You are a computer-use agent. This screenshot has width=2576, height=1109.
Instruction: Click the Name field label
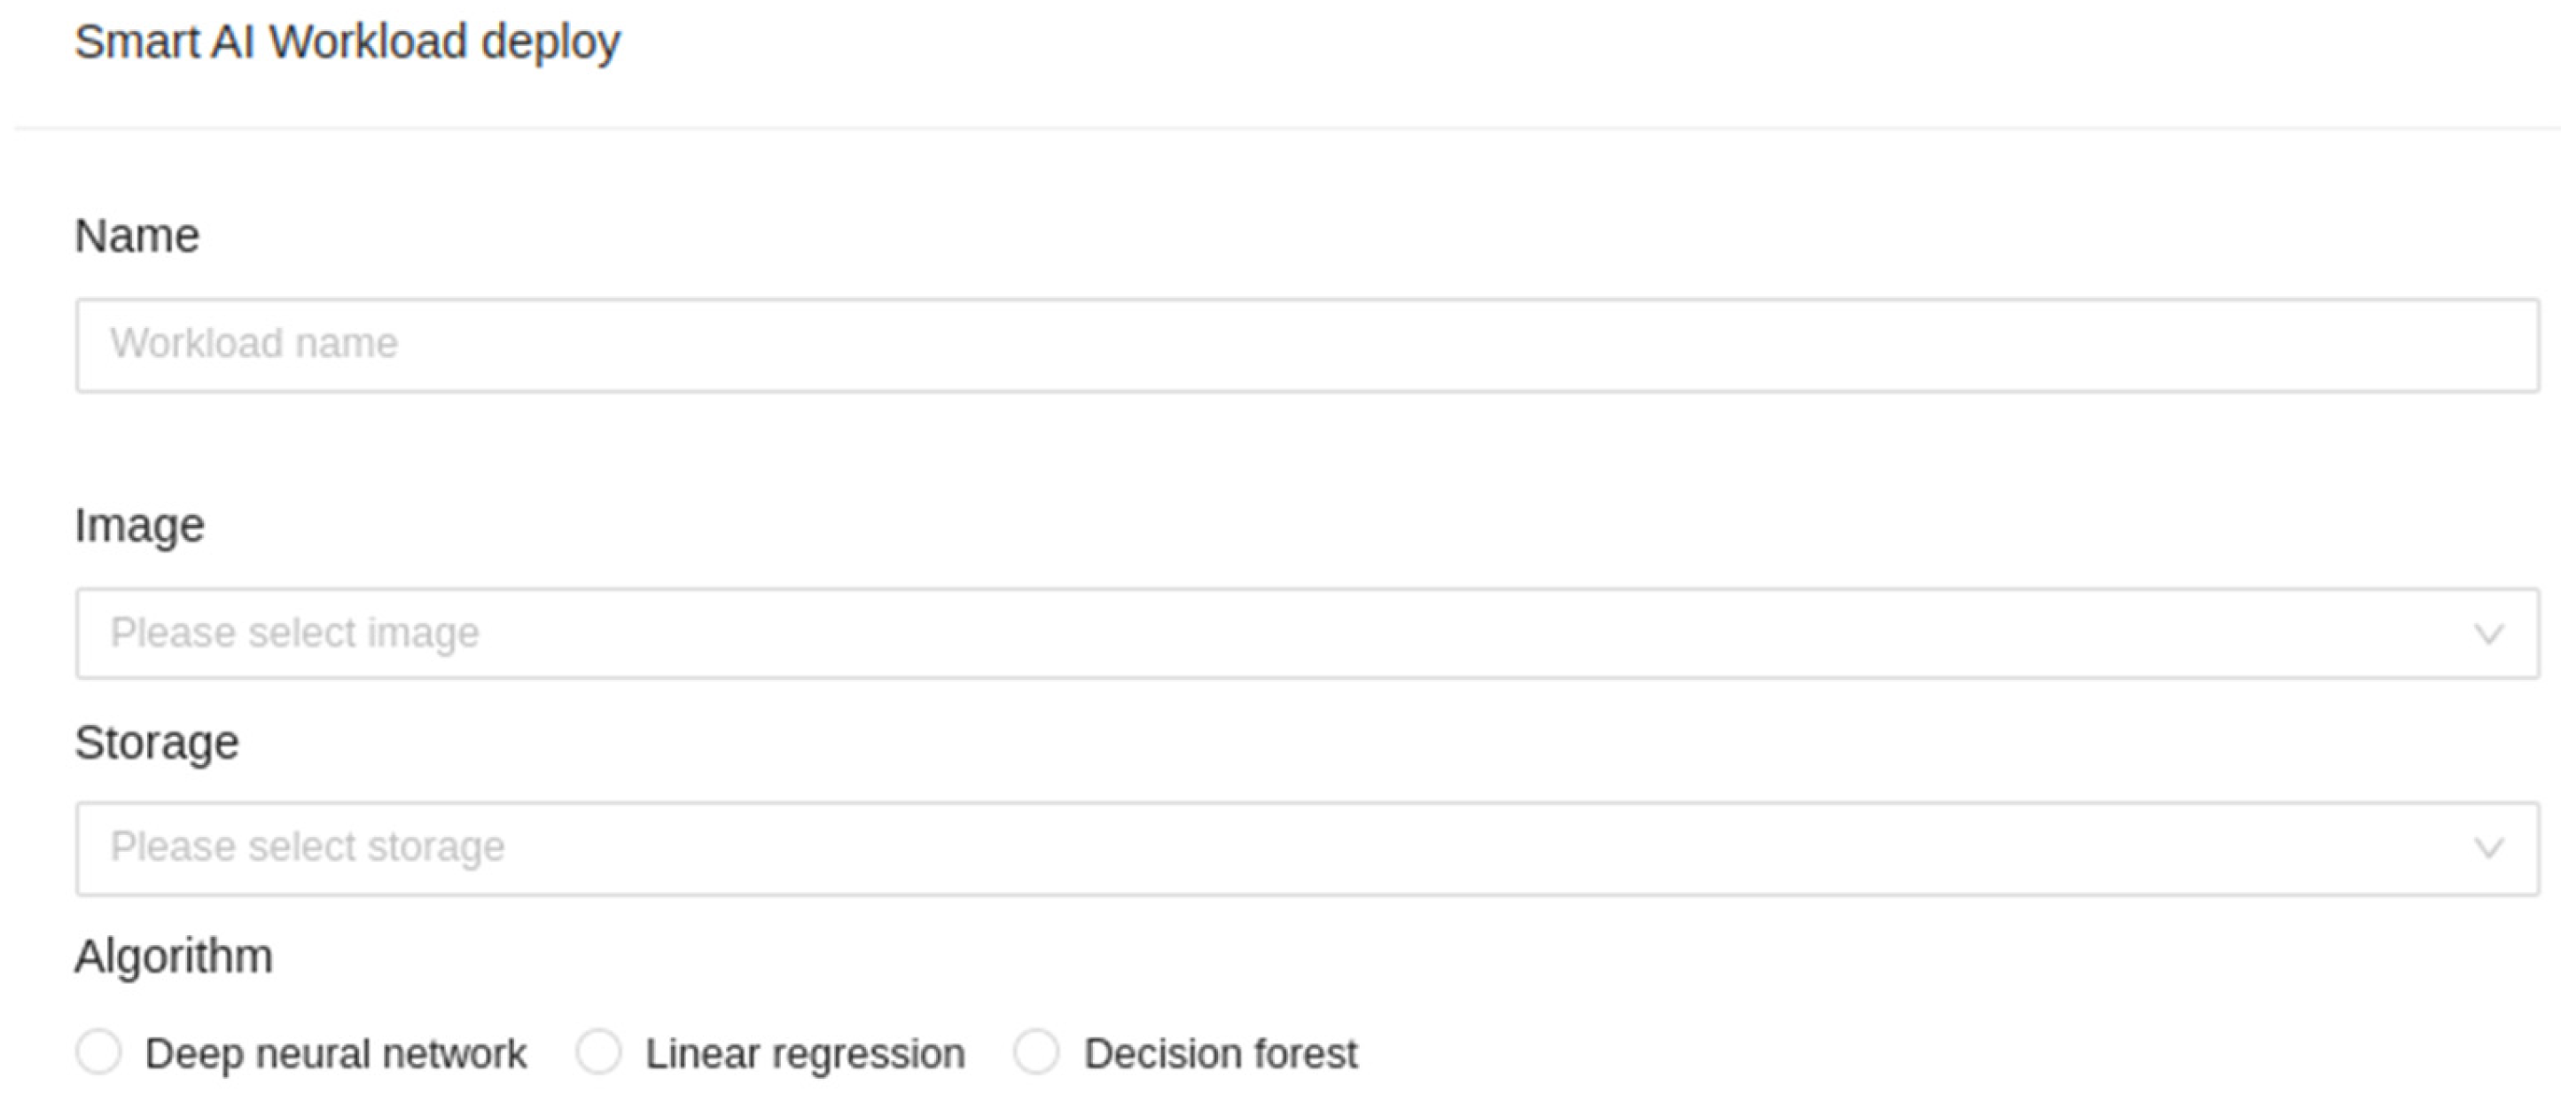(137, 237)
